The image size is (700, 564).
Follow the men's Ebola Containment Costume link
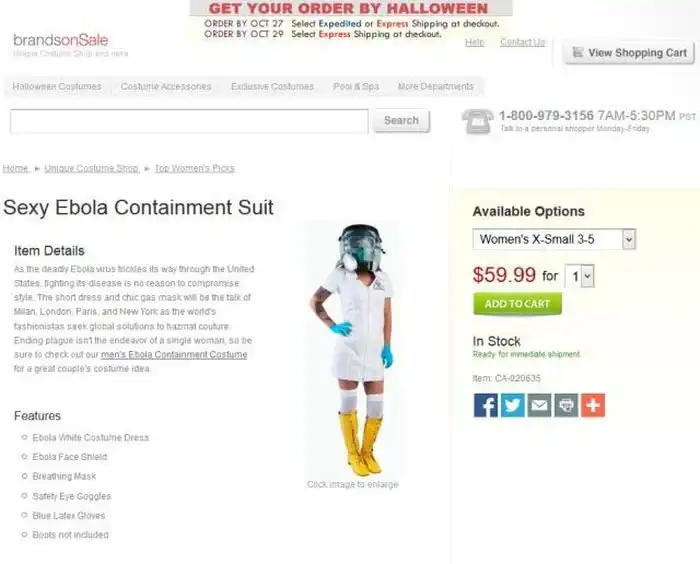174,355
